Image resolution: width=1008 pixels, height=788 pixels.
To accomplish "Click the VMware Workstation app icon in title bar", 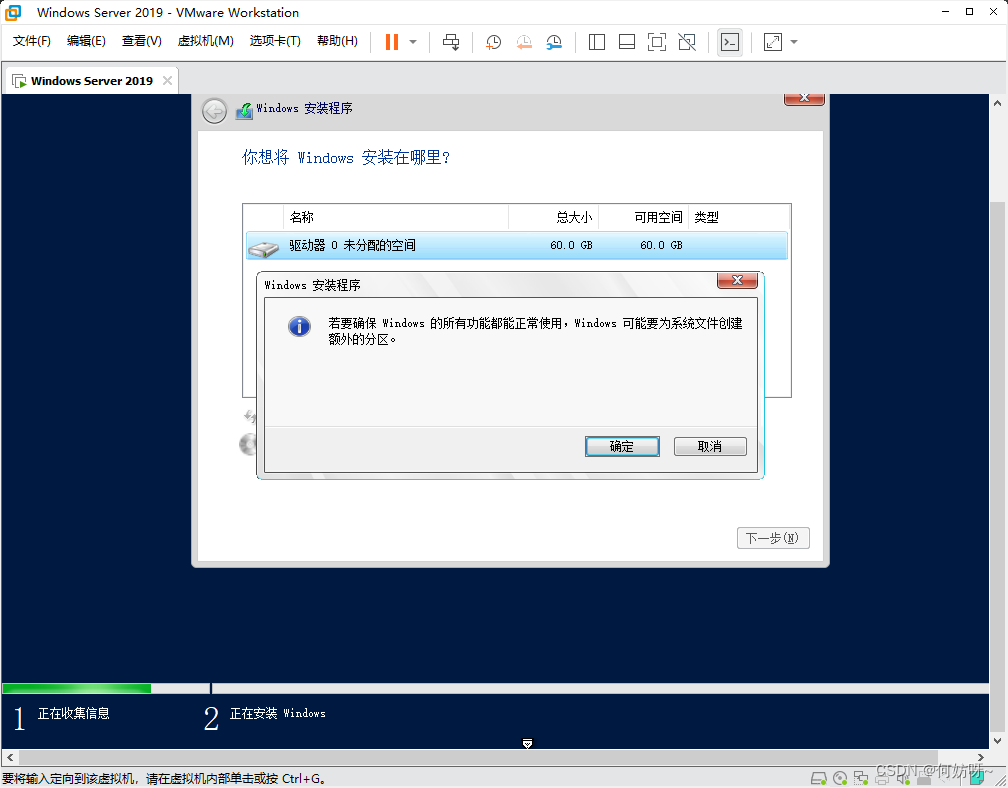I will point(13,12).
